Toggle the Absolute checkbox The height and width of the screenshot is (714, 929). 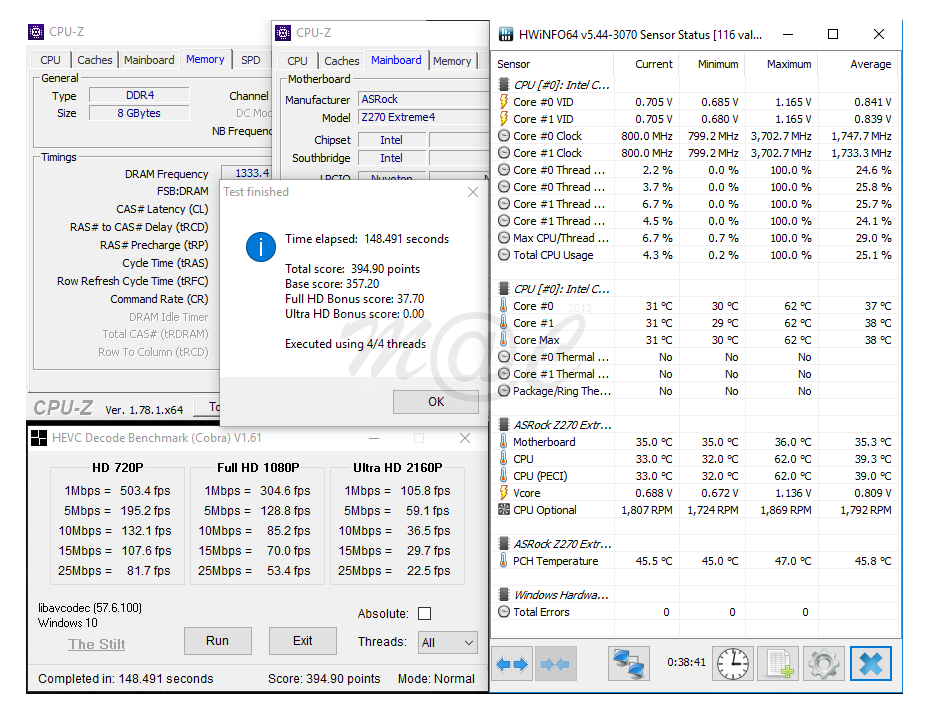pos(425,614)
